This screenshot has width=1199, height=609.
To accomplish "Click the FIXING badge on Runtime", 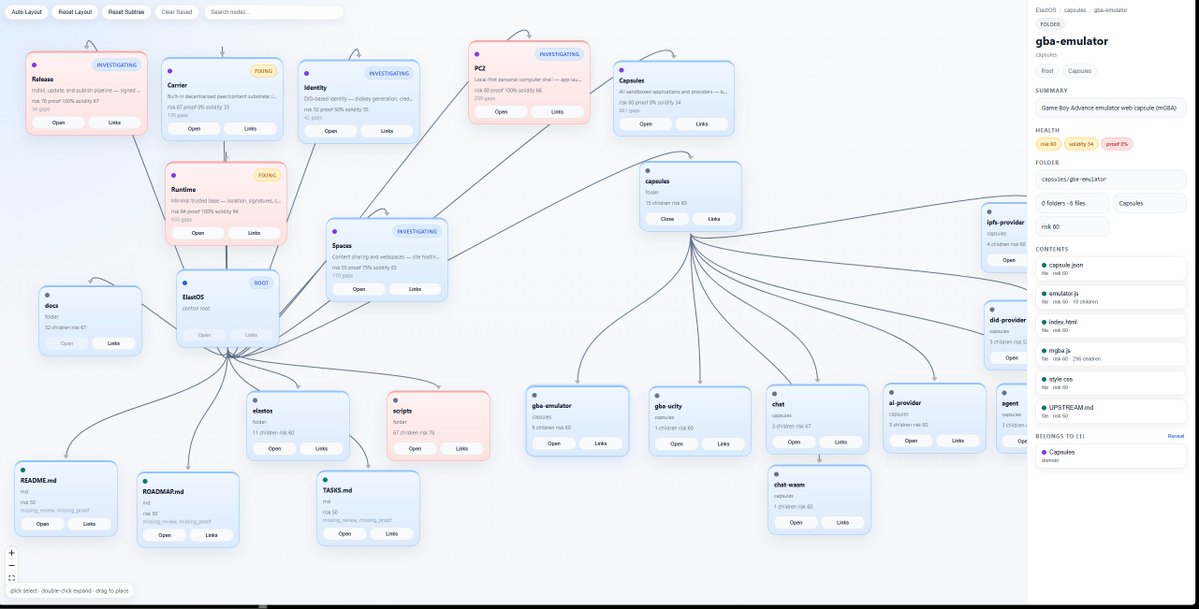I will tap(267, 175).
